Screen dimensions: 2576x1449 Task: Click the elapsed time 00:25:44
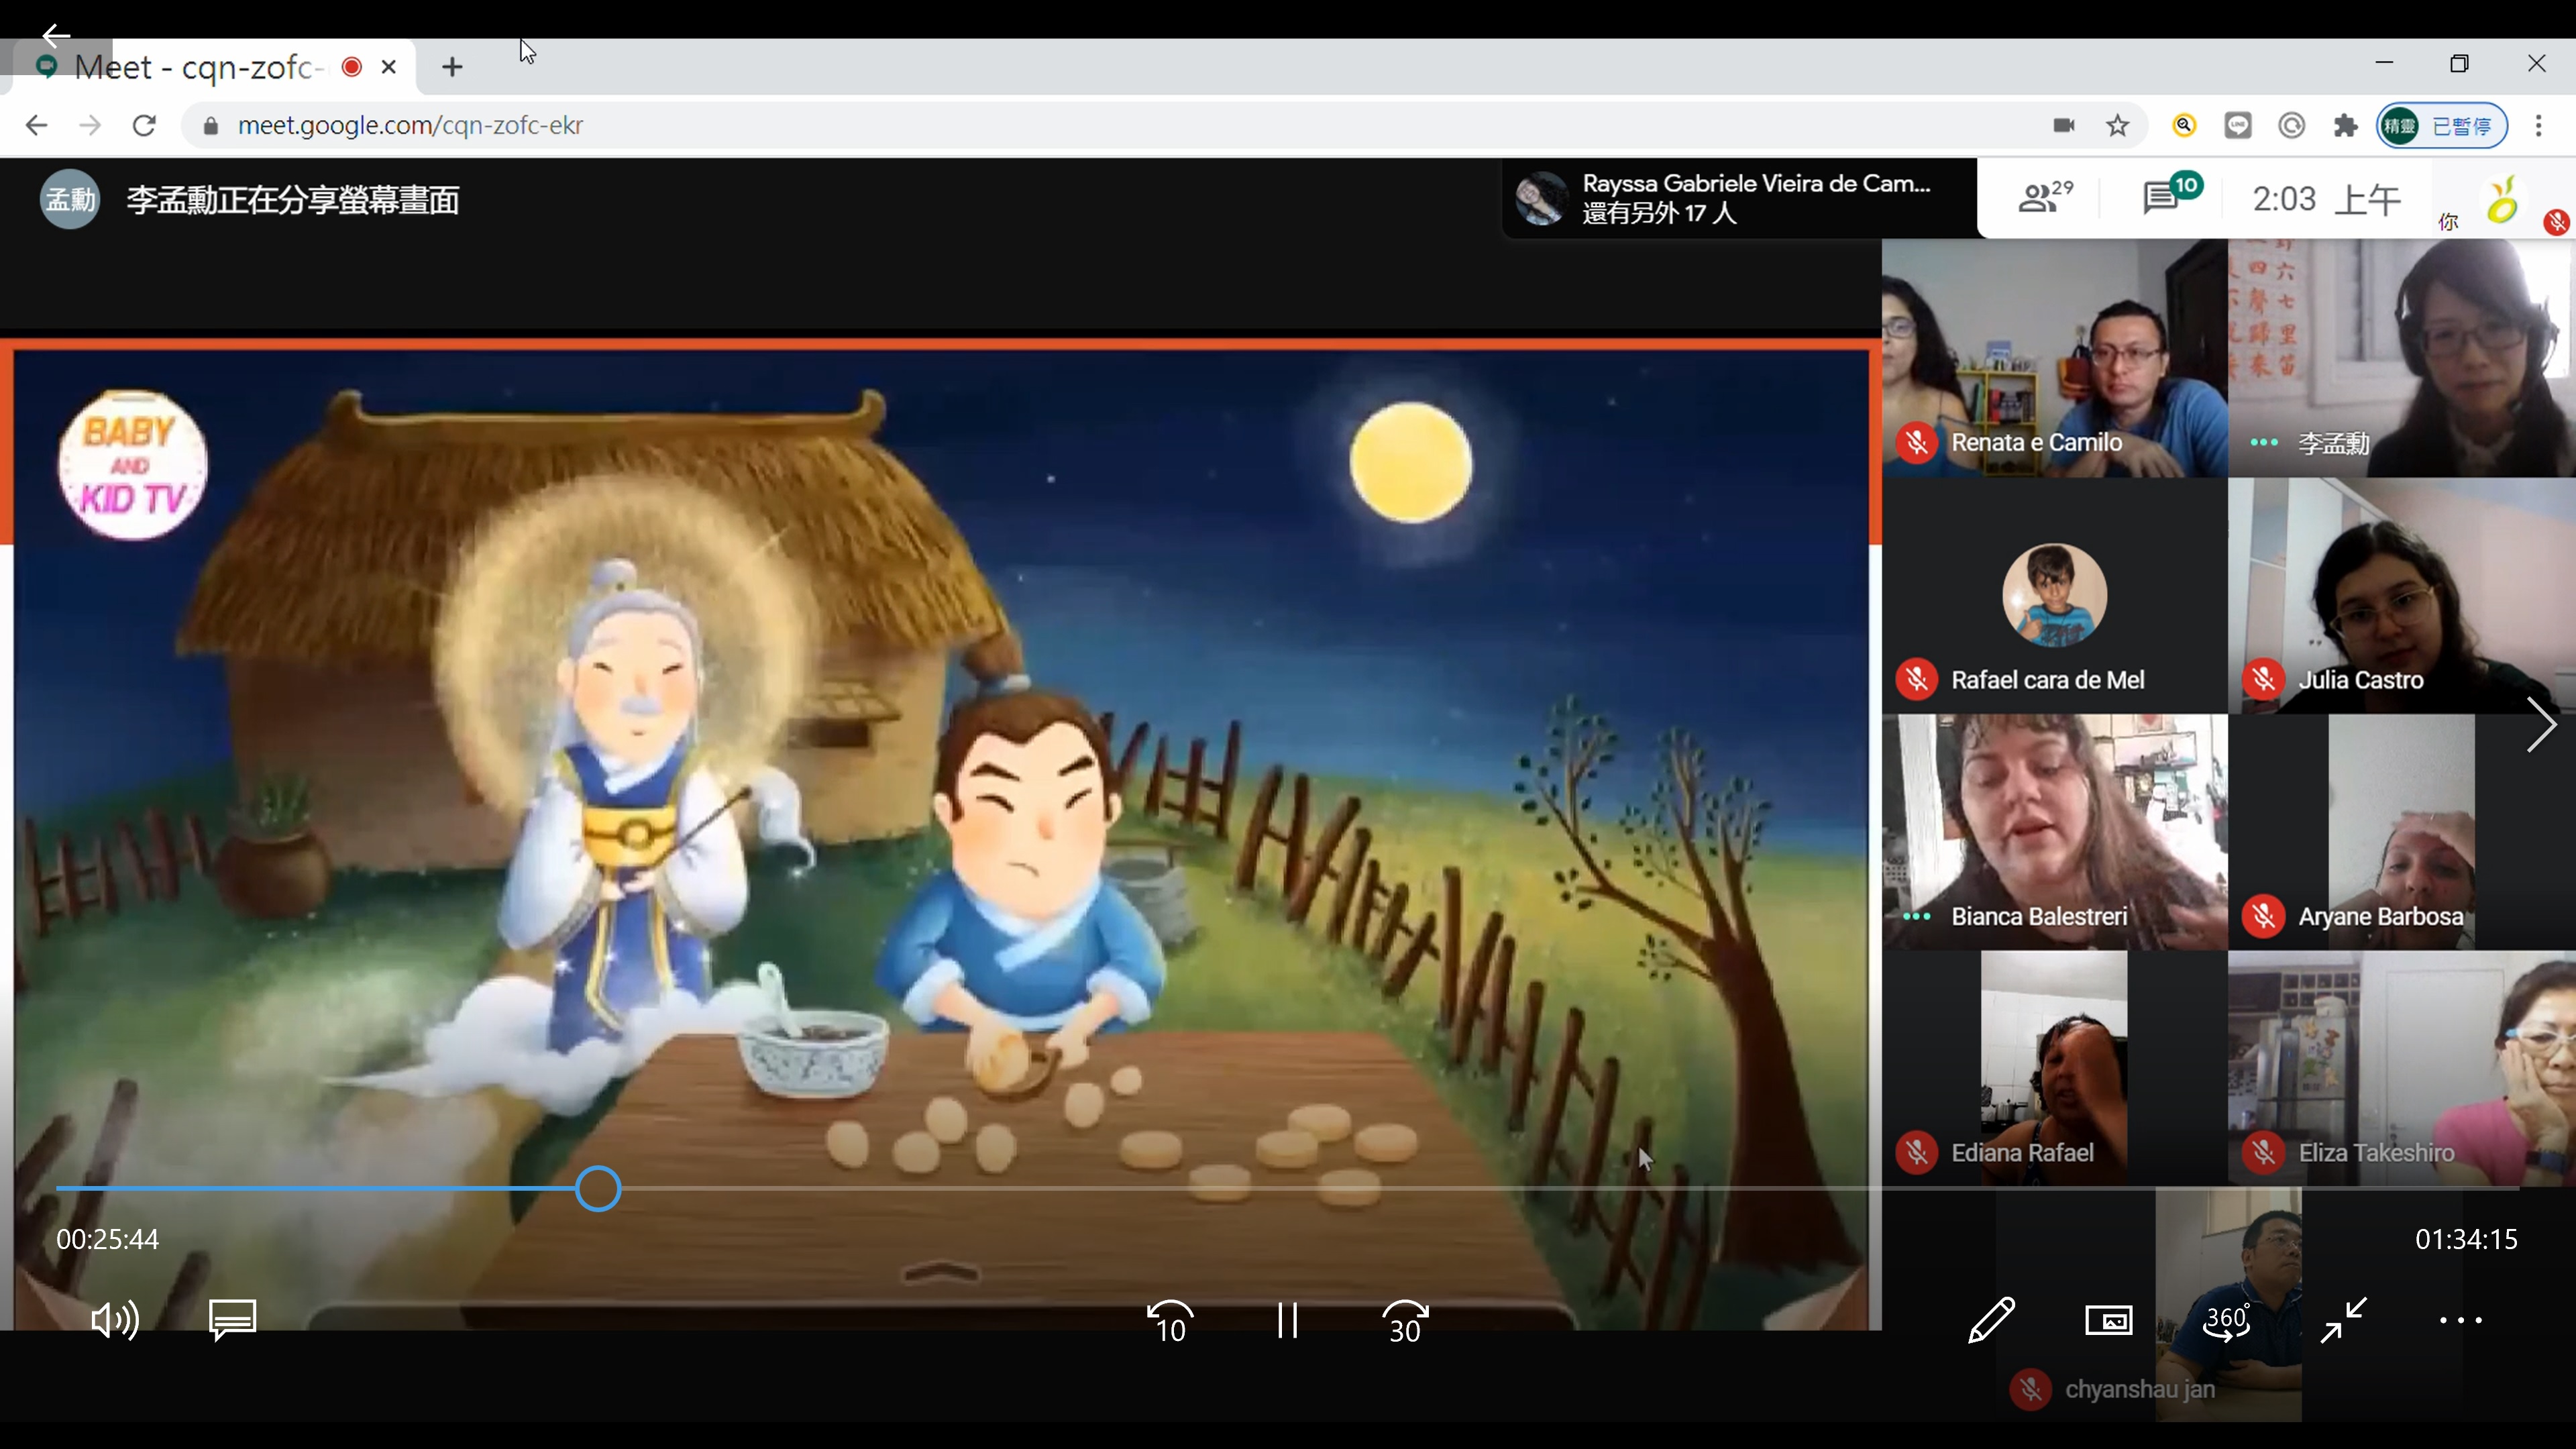point(107,1240)
